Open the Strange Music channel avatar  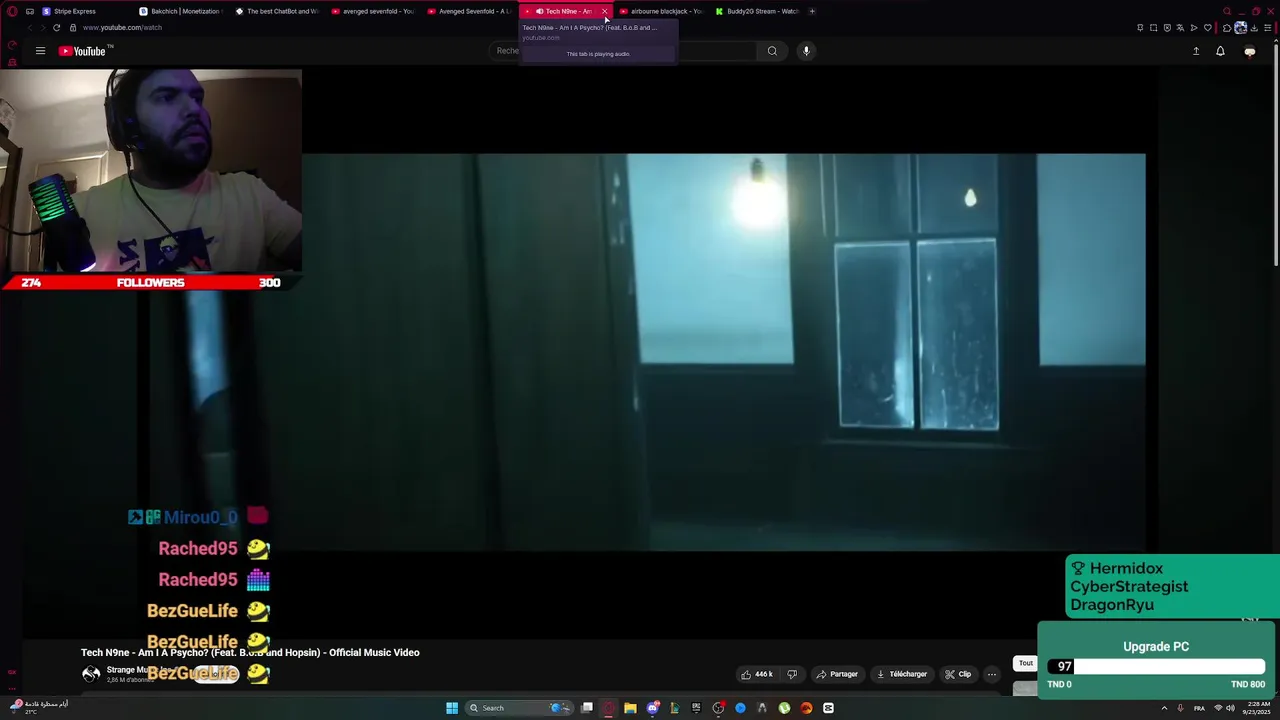coord(91,674)
